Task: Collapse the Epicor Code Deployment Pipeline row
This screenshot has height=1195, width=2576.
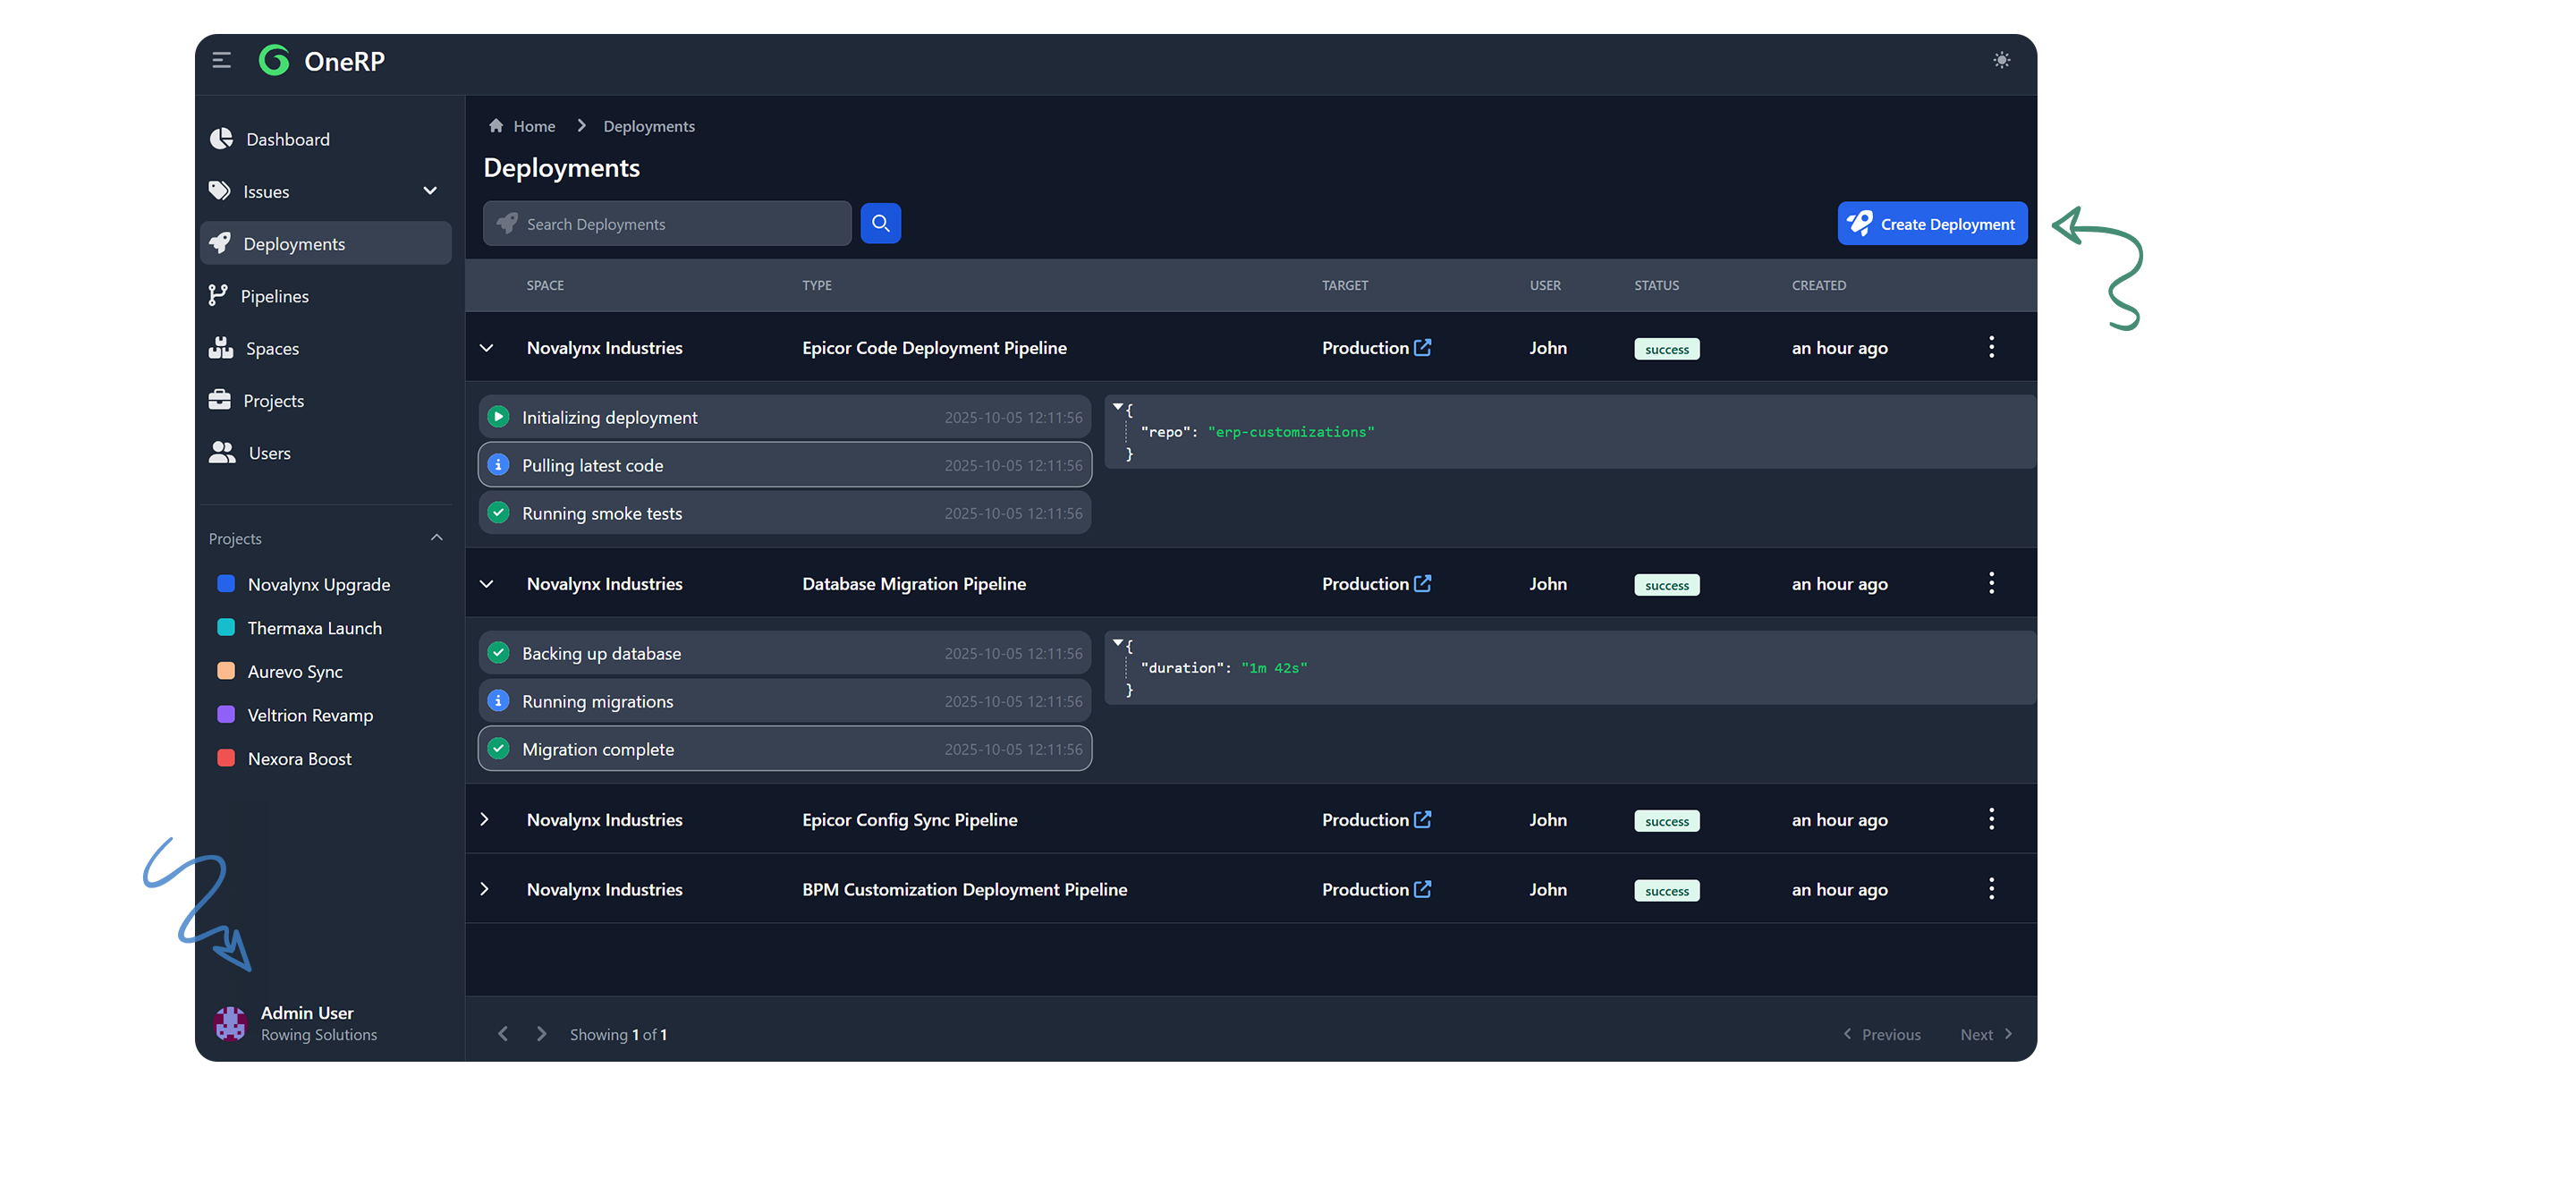Action: pos(487,348)
